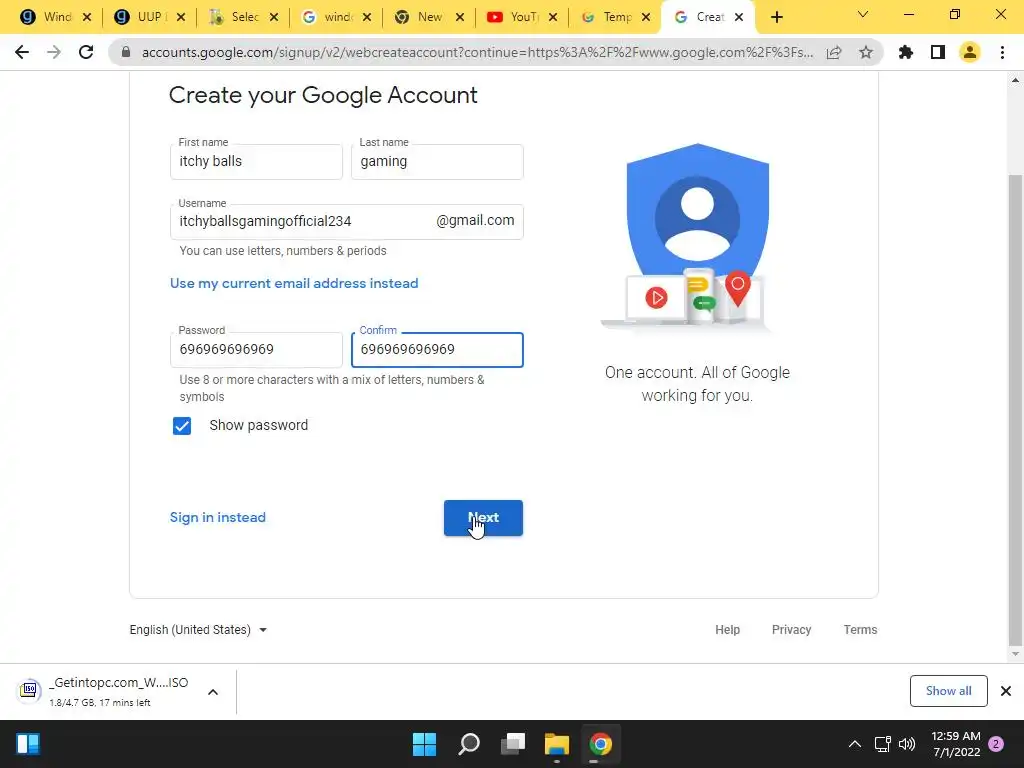
Task: Click the network tray icon
Action: click(882, 744)
